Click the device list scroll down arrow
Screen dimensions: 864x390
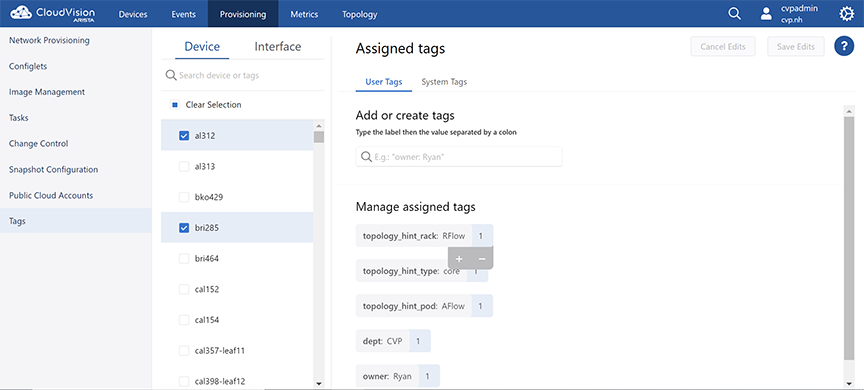(x=318, y=383)
